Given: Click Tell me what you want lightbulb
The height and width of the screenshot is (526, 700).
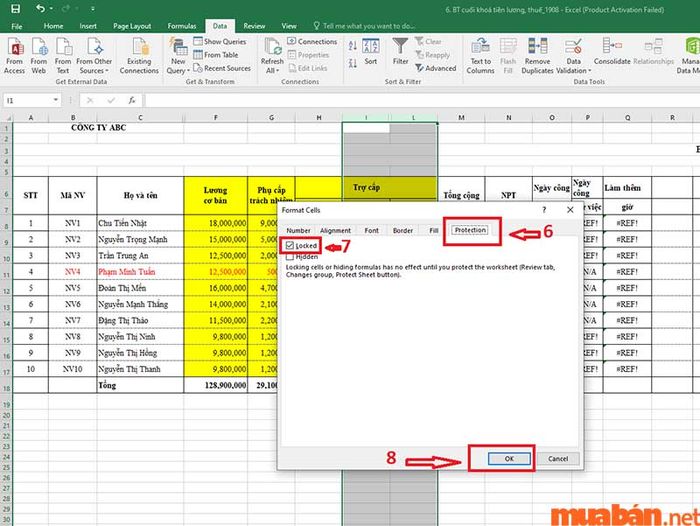Looking at the screenshot, I should click(317, 26).
